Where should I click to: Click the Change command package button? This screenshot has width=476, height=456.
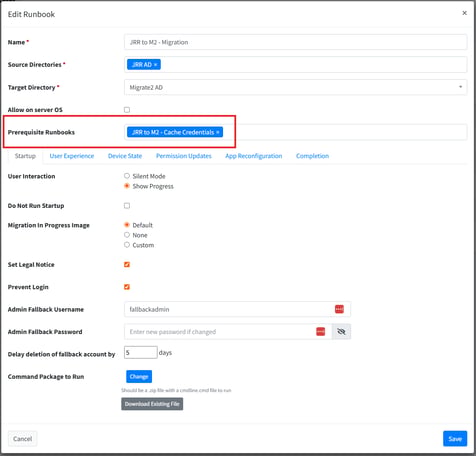click(x=139, y=377)
